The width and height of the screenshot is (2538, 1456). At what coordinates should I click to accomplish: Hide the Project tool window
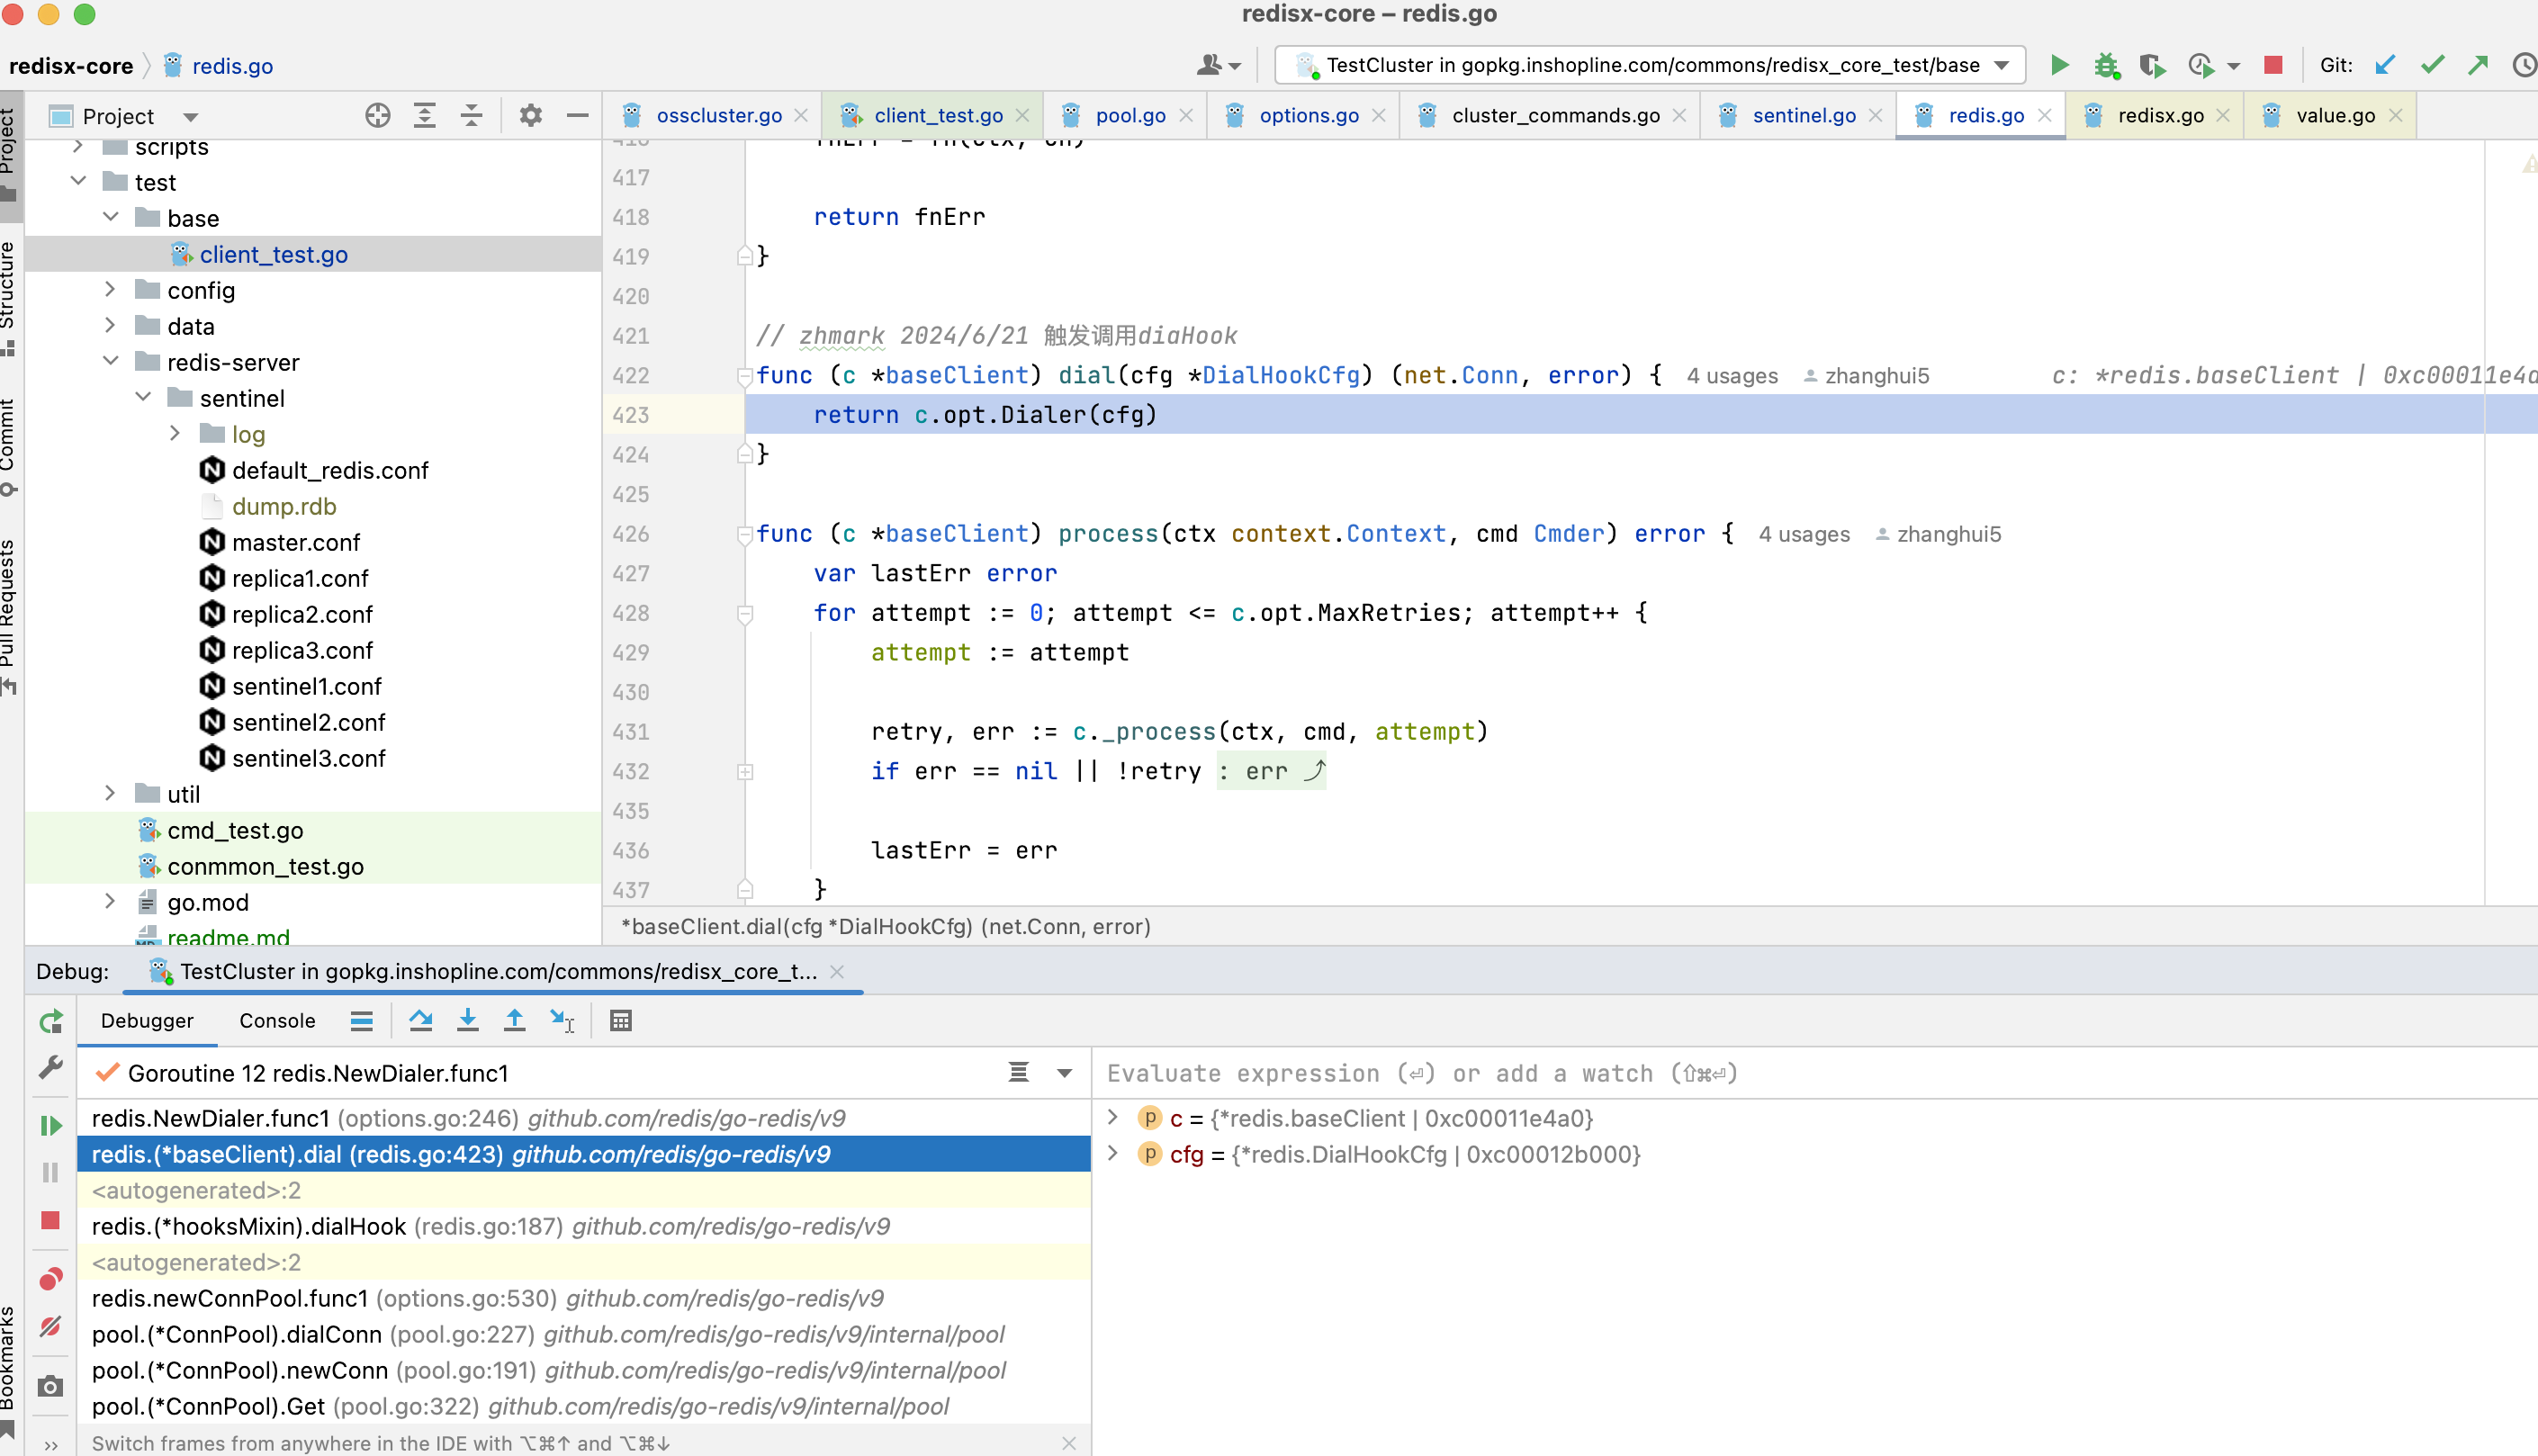pyautogui.click(x=577, y=116)
